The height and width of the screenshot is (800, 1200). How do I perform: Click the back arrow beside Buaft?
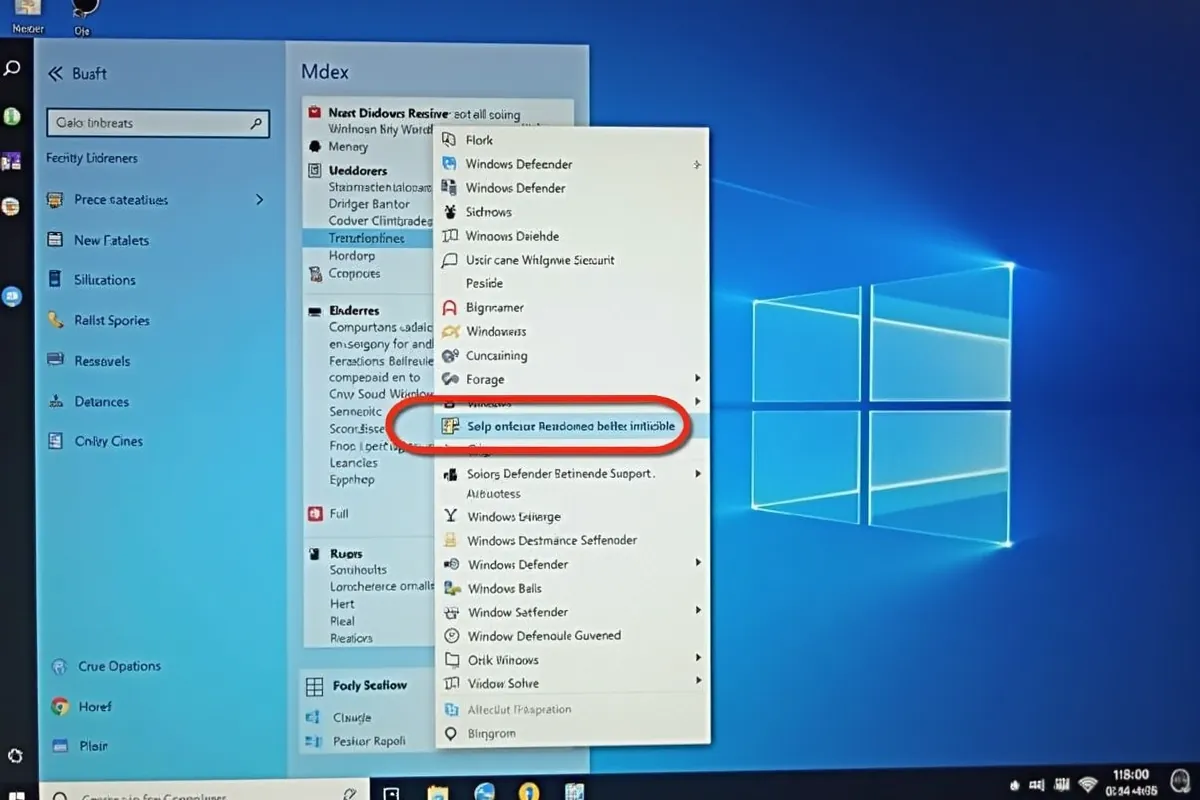[55, 74]
